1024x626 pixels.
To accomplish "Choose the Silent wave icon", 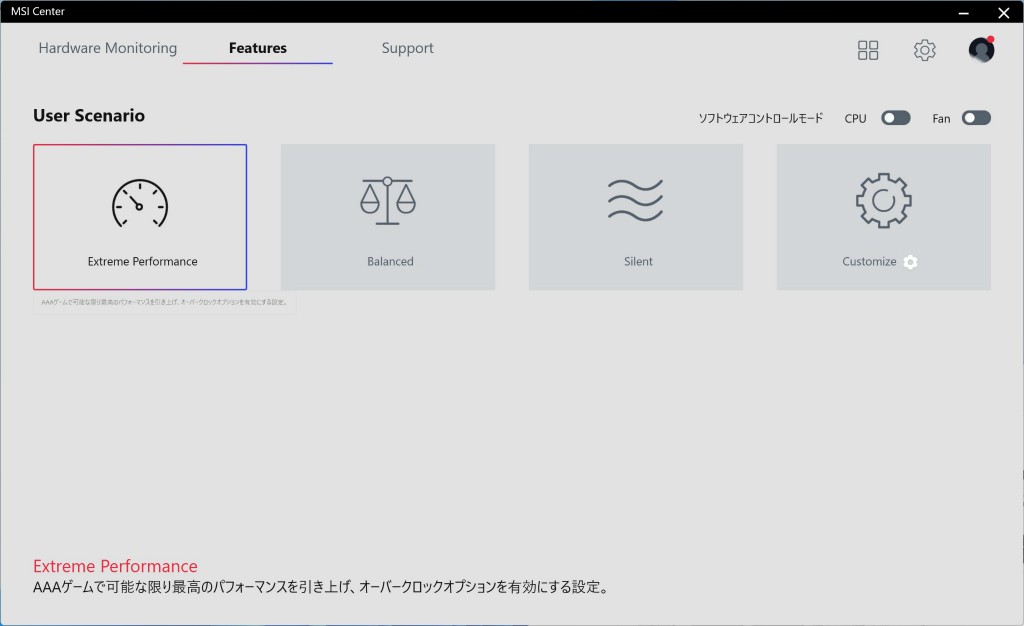I will 636,200.
